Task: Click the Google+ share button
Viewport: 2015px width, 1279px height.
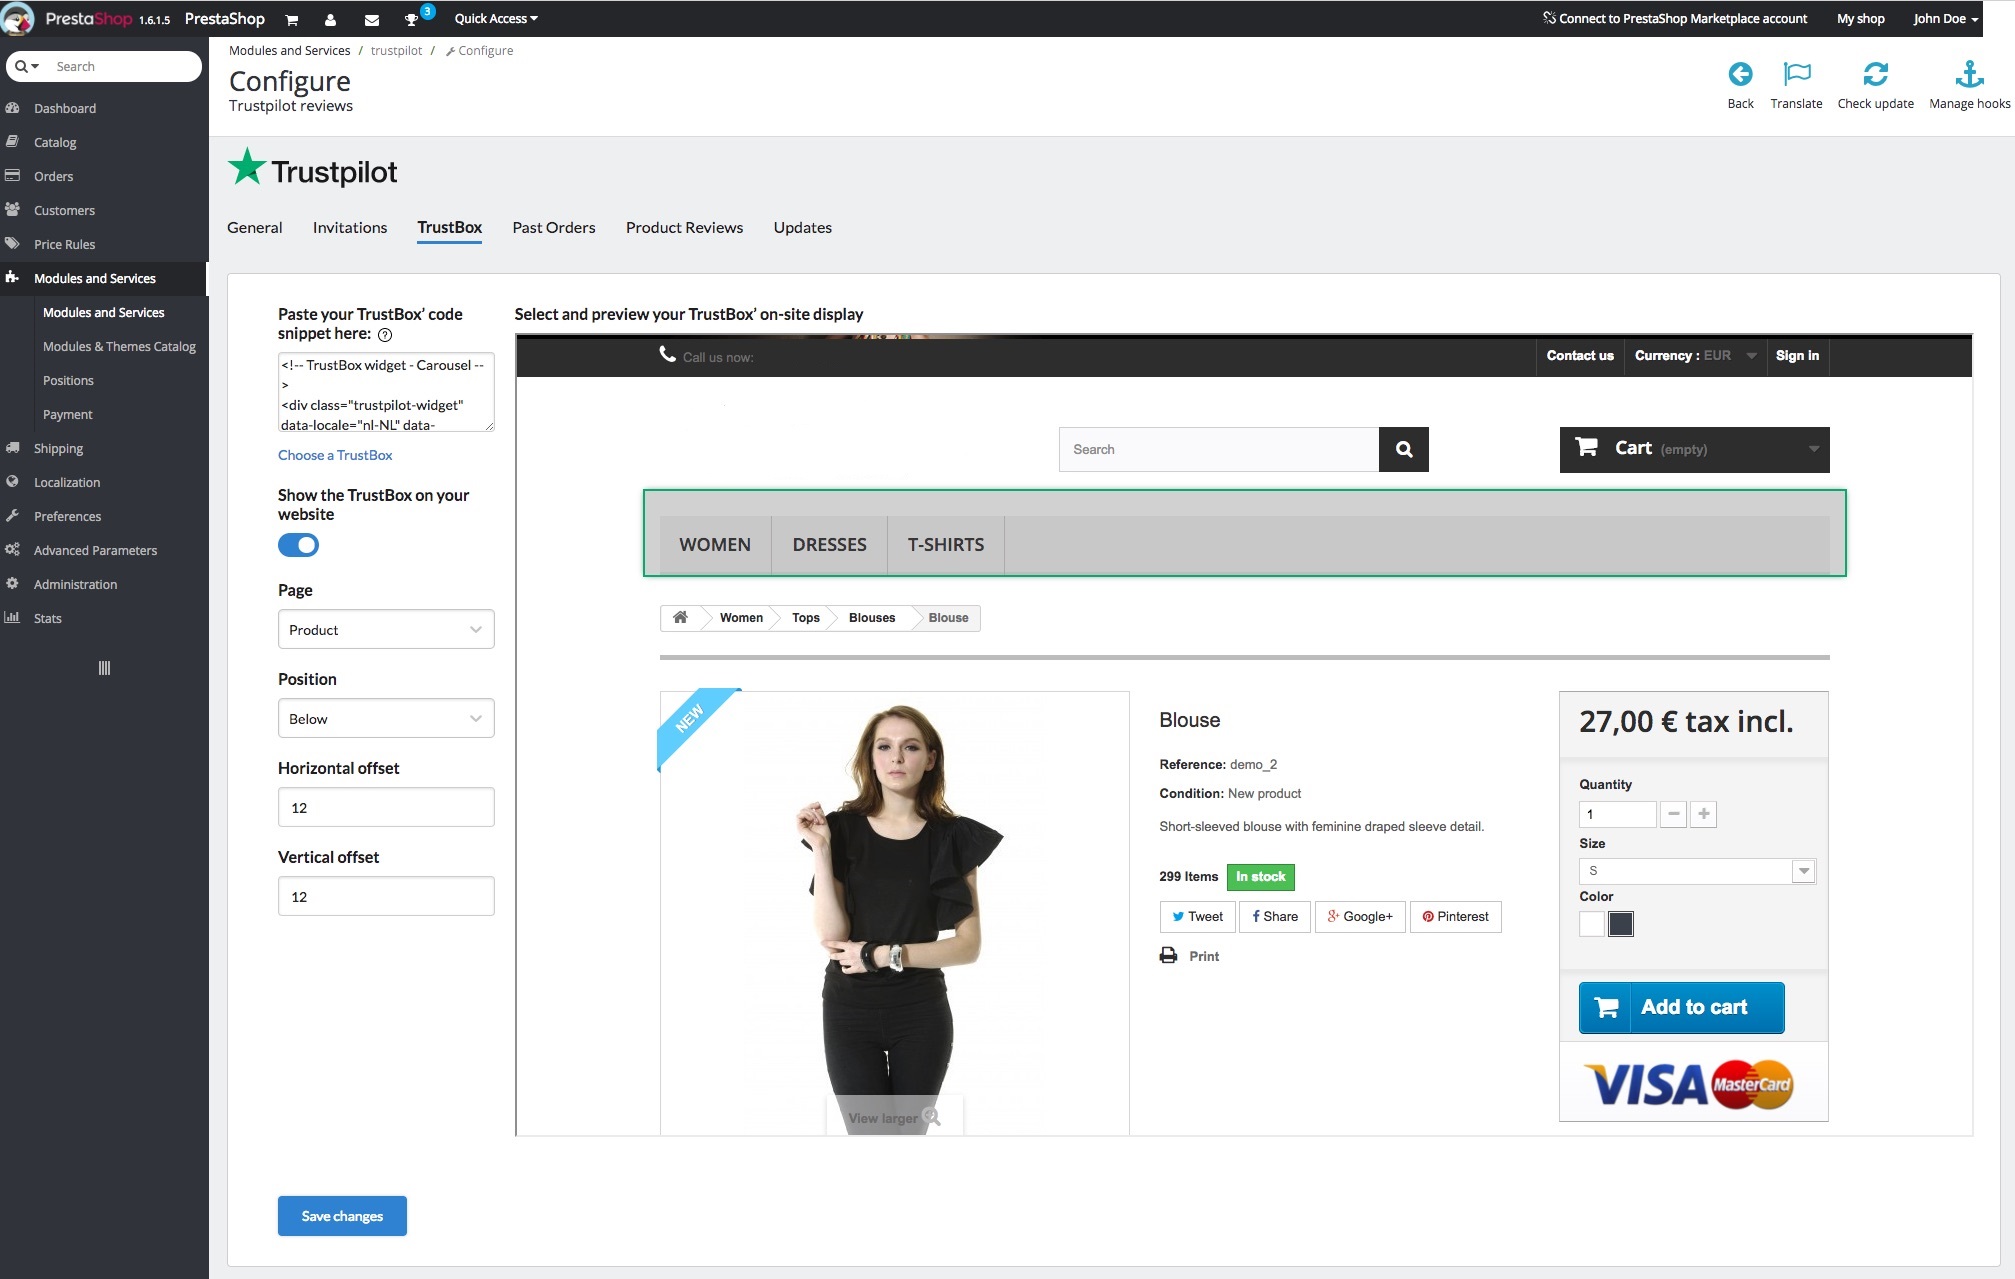Action: [x=1360, y=916]
